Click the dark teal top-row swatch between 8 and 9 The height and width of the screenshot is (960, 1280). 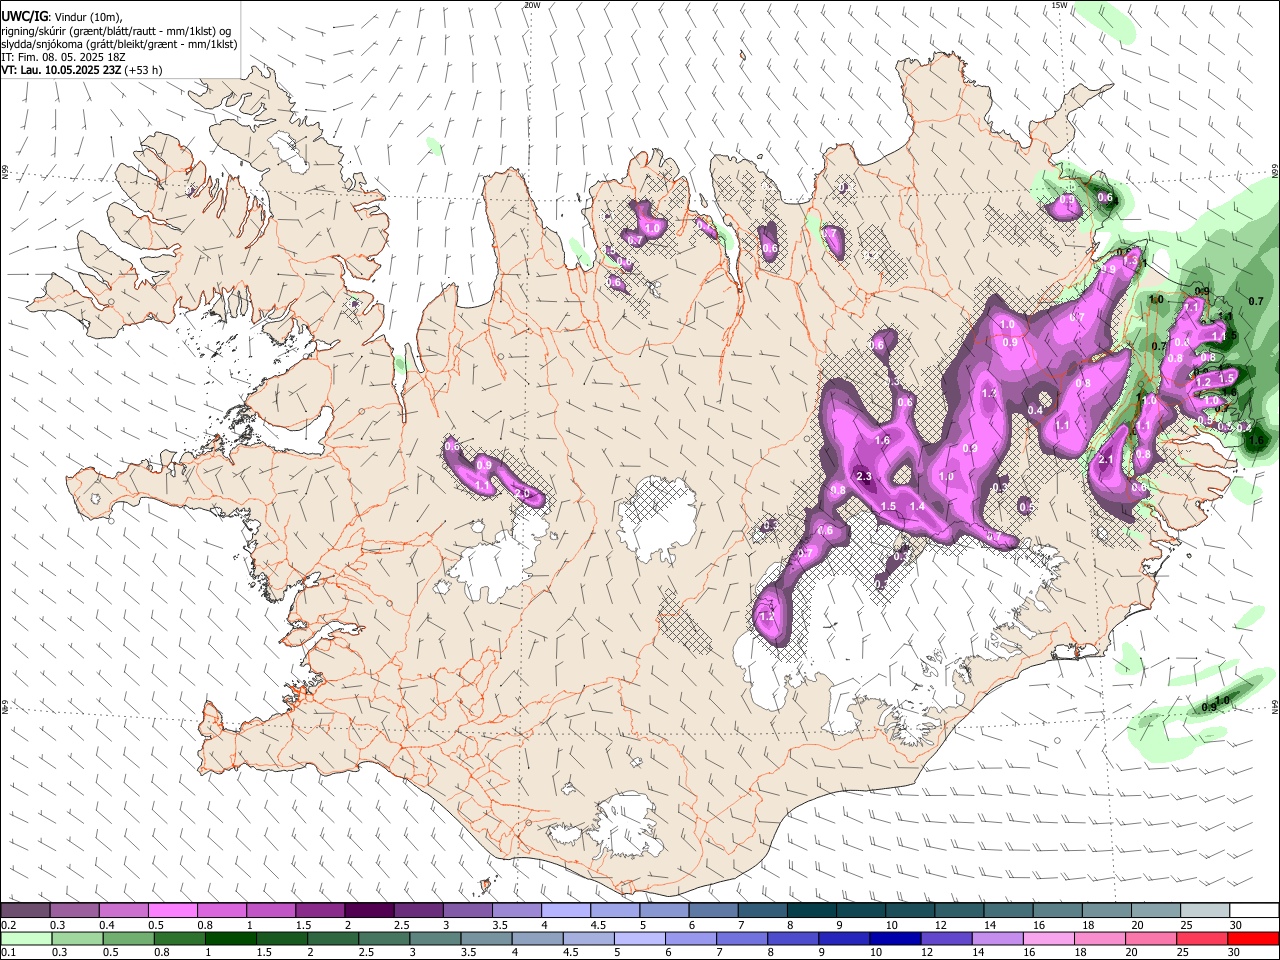tap(812, 911)
